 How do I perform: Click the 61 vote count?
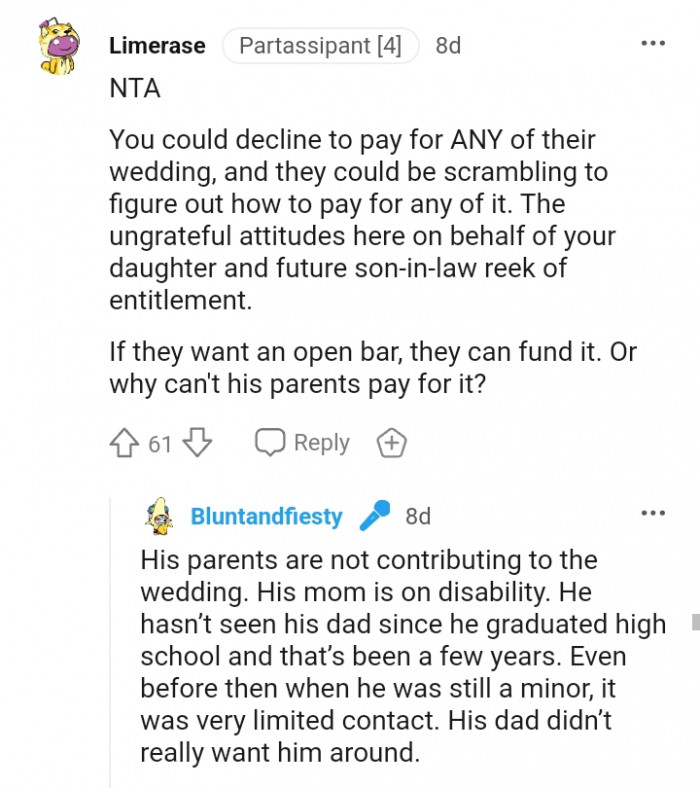(x=160, y=443)
